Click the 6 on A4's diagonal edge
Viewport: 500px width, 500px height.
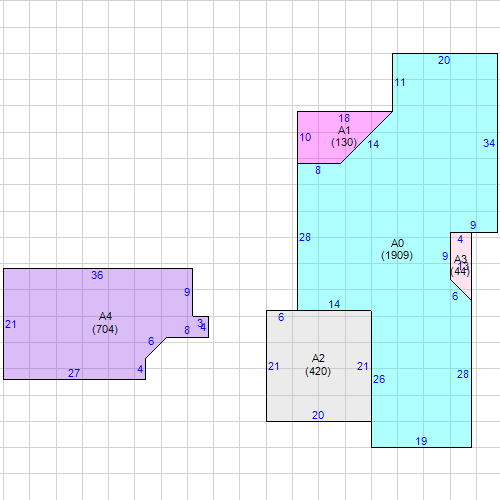click(x=151, y=341)
